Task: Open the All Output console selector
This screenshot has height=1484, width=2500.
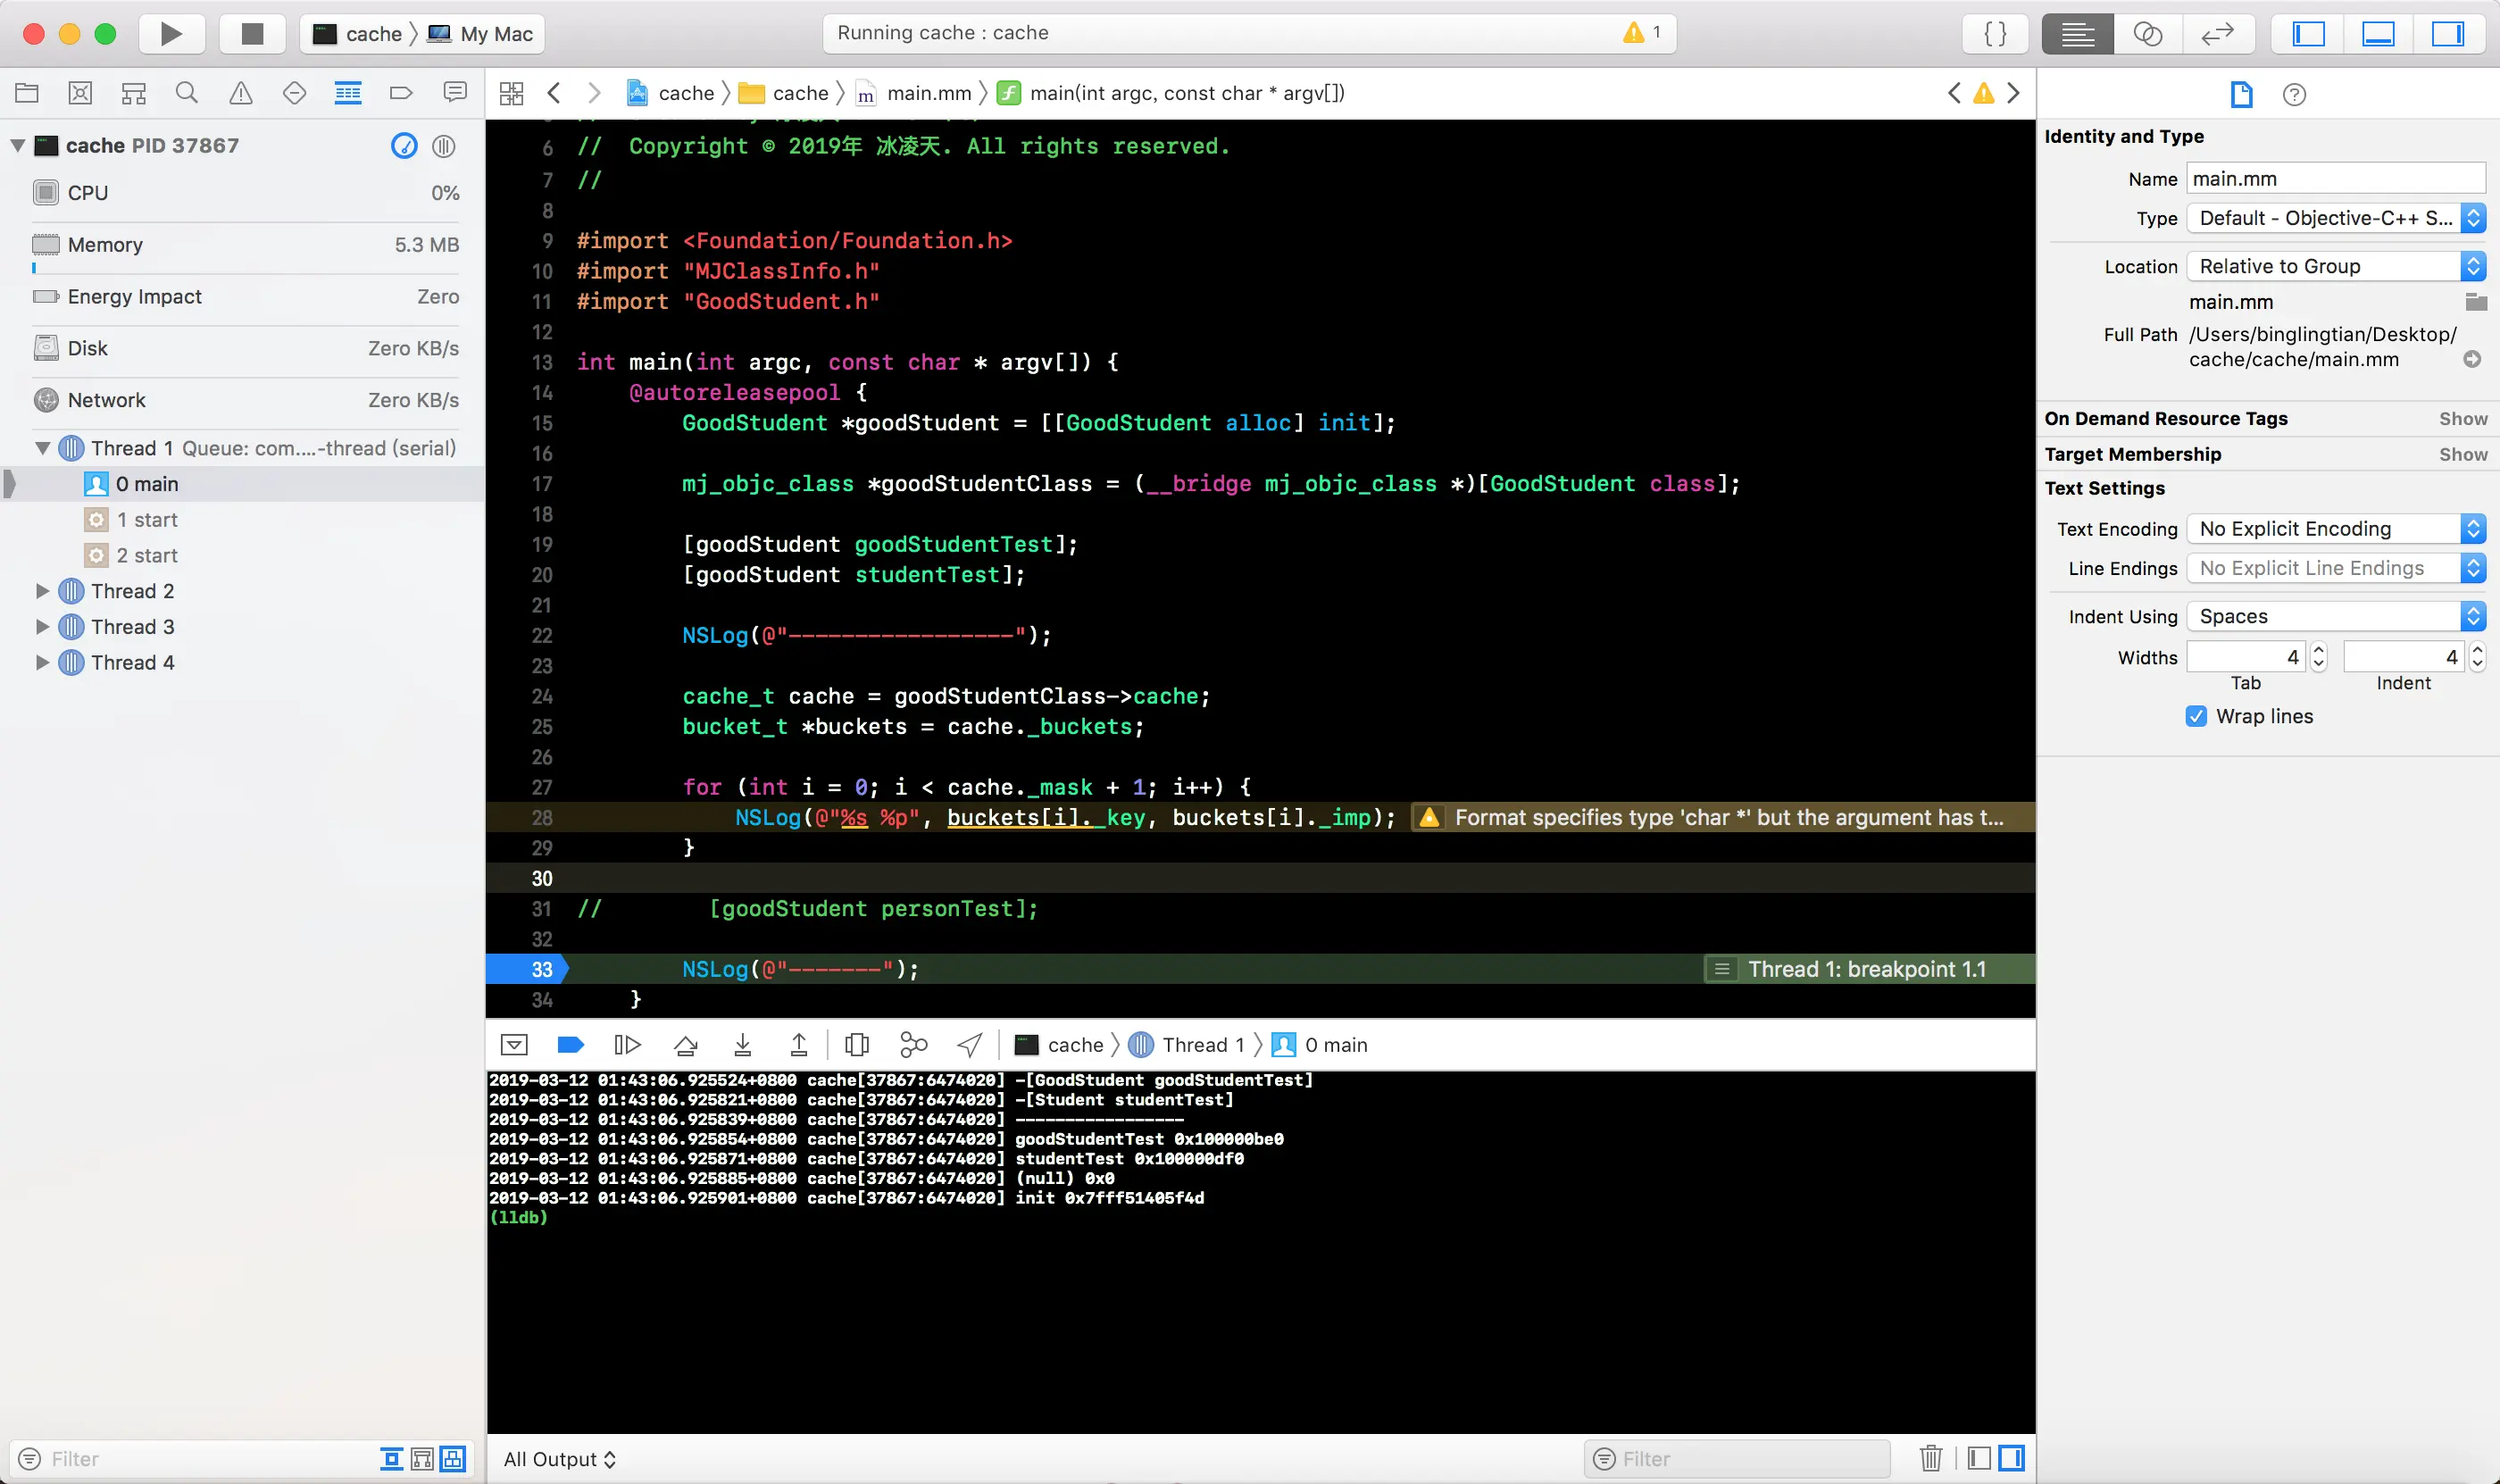Action: click(559, 1459)
